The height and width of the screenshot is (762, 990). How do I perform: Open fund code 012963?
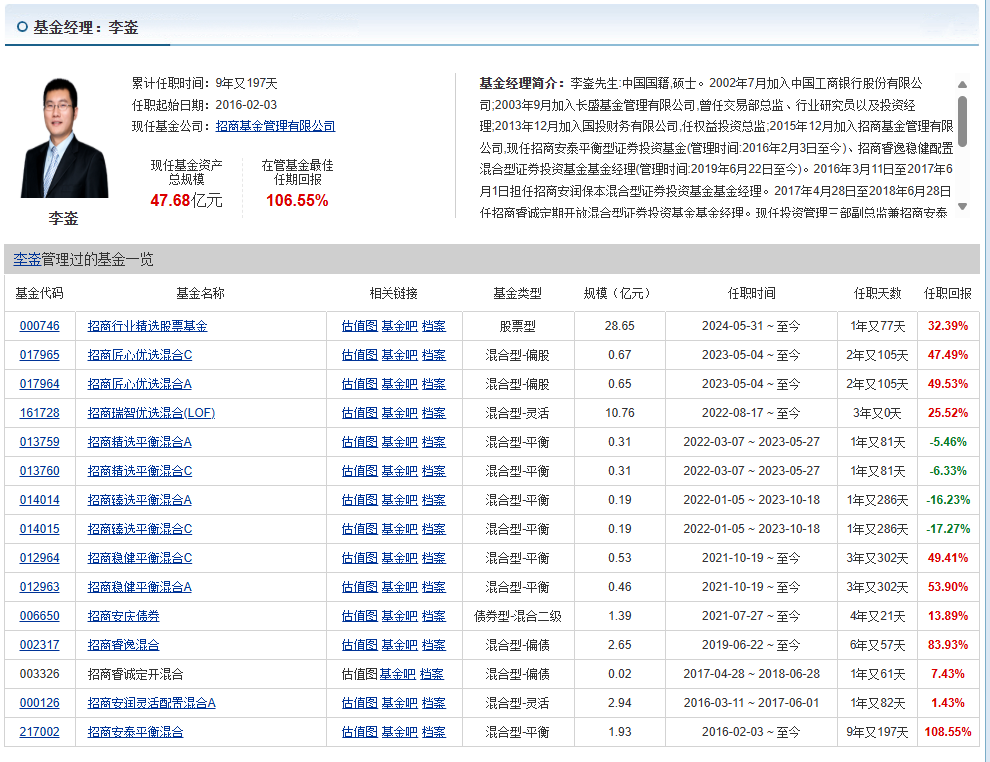tap(40, 587)
